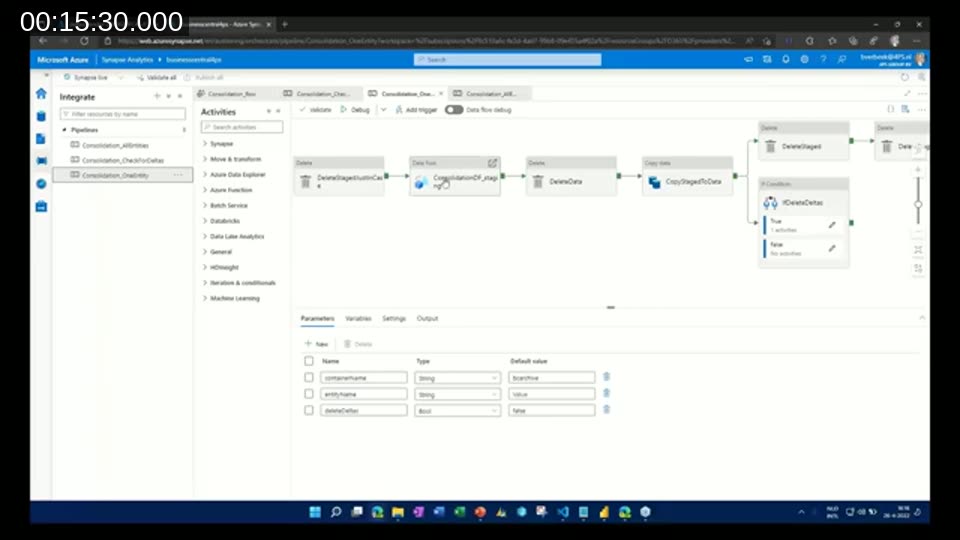This screenshot has width=960, height=540.
Task: Open the Integrate hub icon in sidebar
Action: pyautogui.click(x=41, y=160)
